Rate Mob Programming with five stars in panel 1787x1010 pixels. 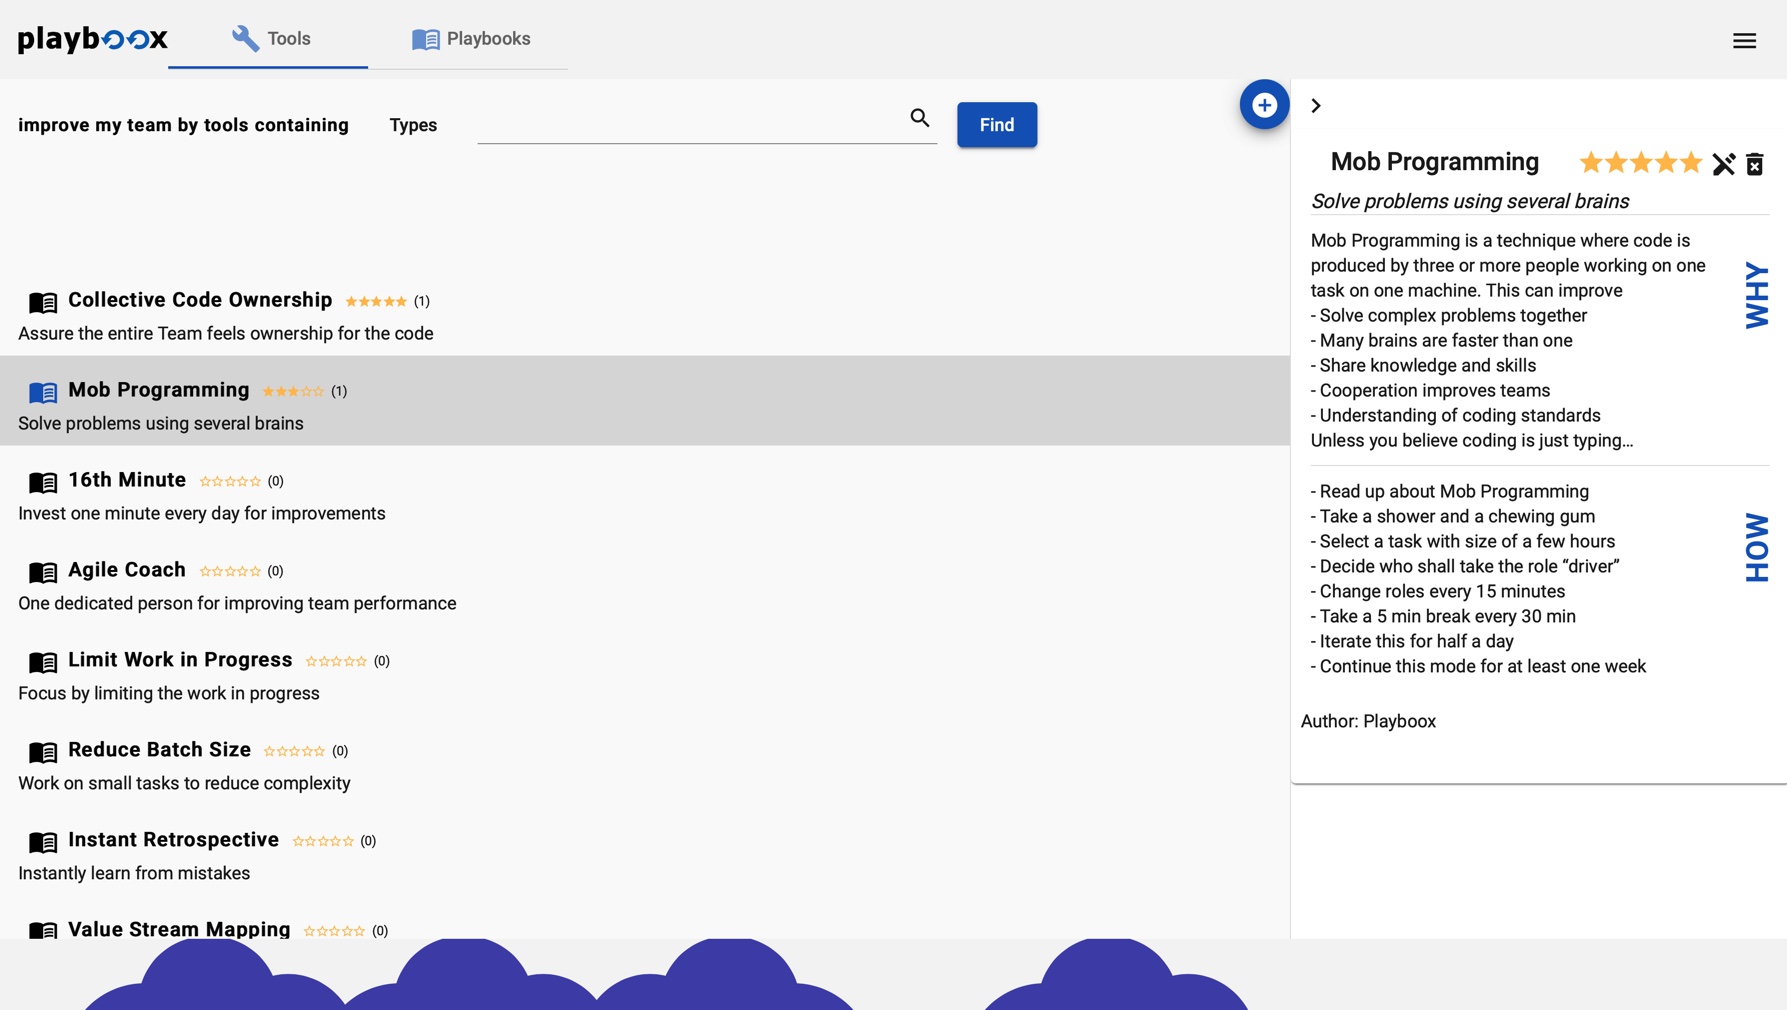tap(1689, 163)
